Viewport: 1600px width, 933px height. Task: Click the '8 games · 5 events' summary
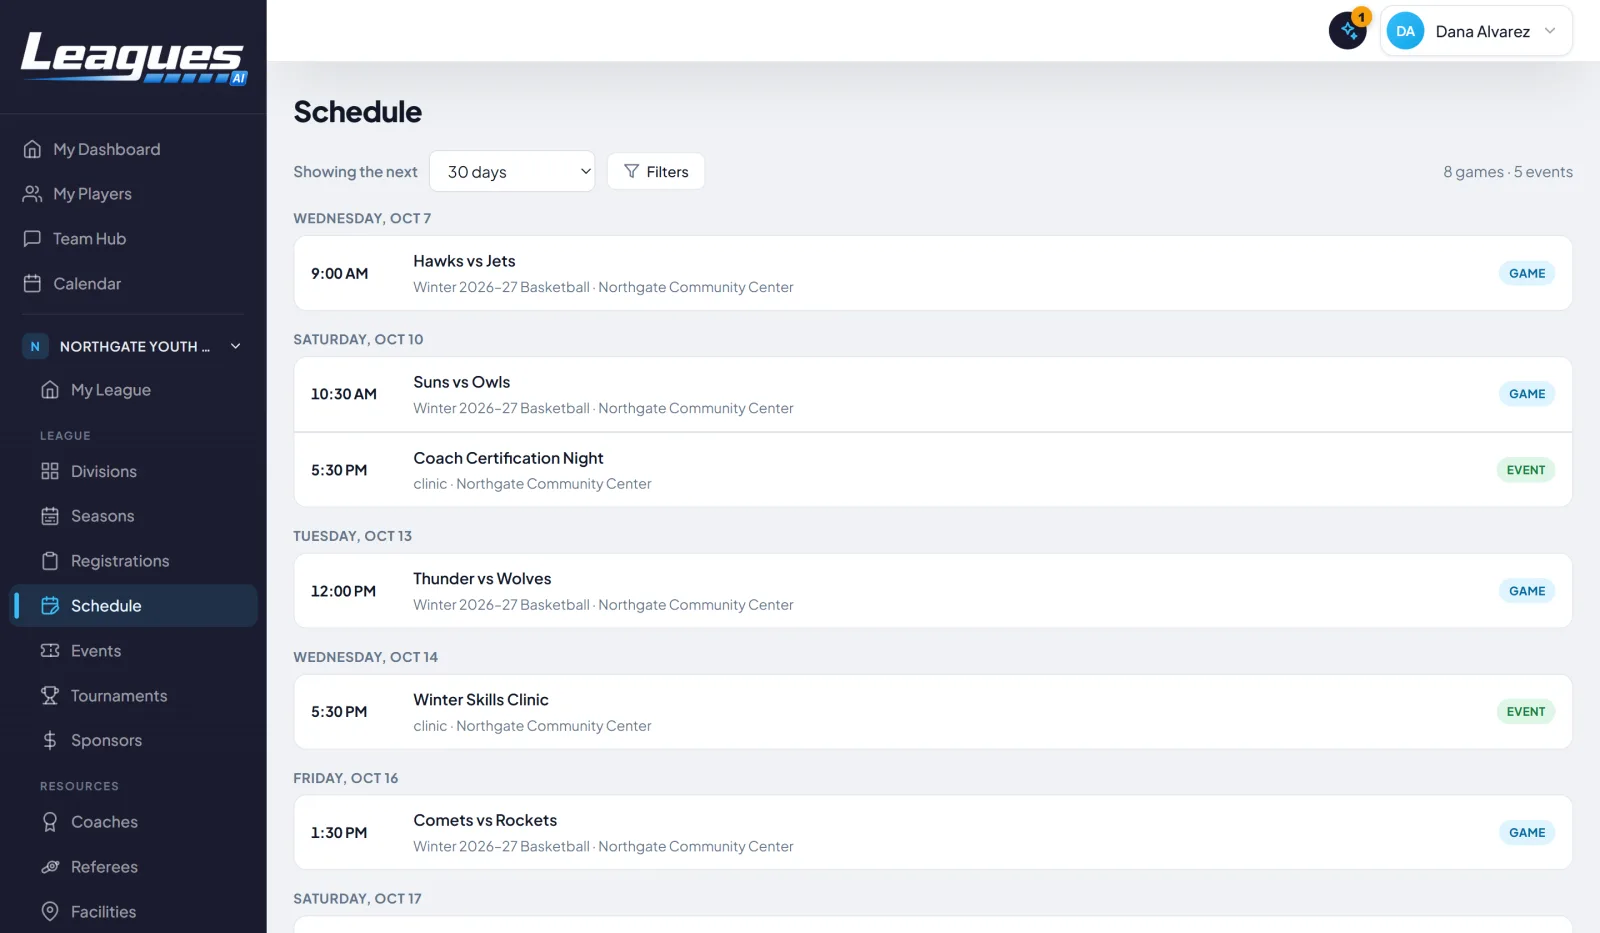point(1508,172)
